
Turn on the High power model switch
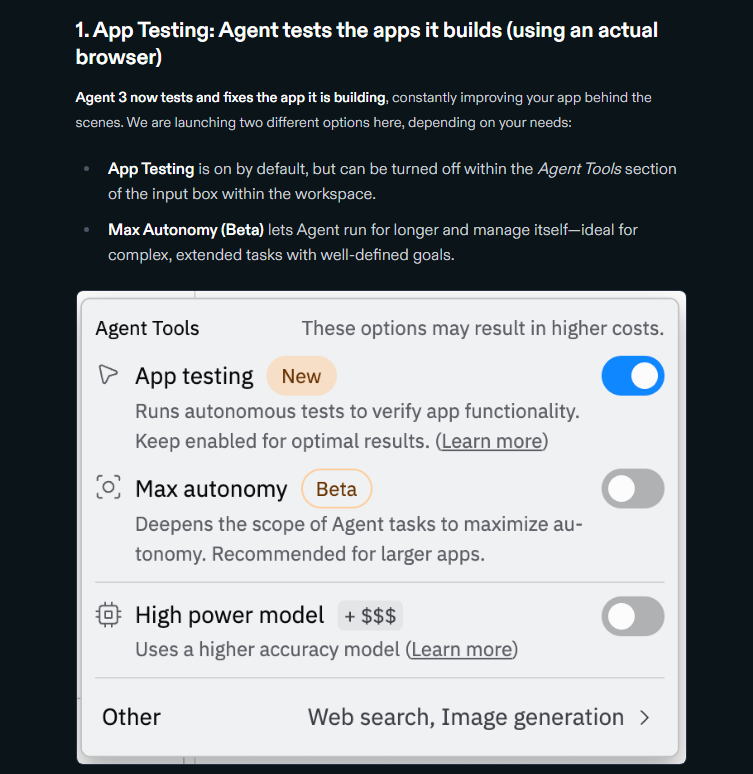click(x=632, y=616)
